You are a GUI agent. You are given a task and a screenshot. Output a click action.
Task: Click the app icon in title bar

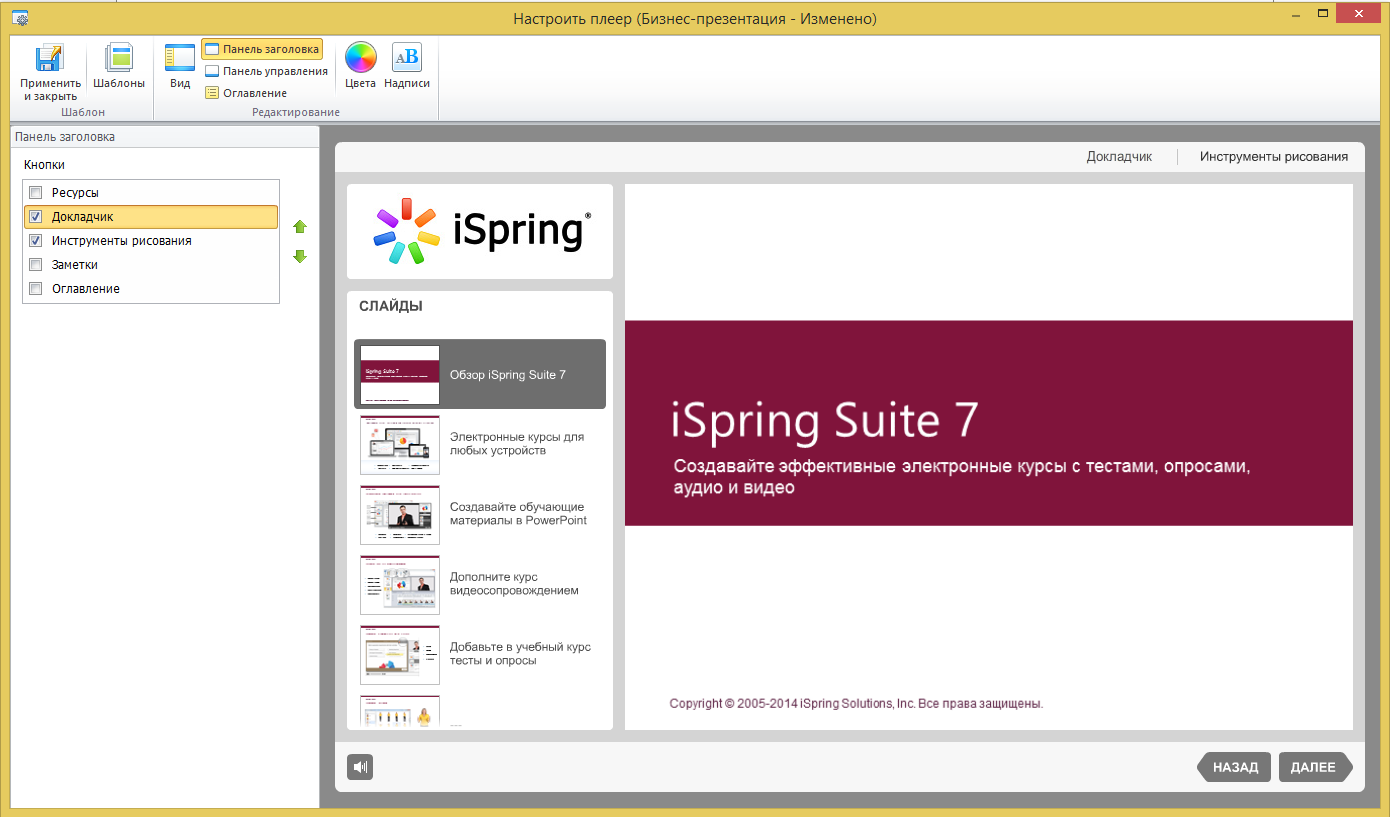pos(20,17)
